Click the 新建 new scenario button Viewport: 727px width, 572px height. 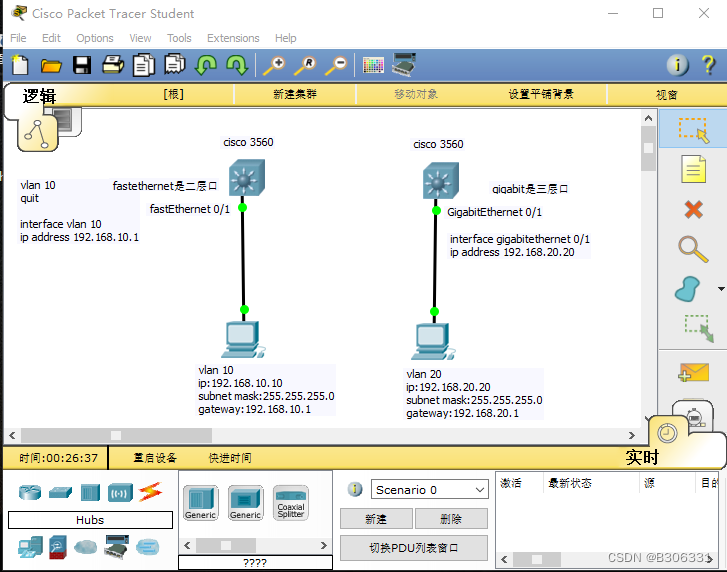376,519
